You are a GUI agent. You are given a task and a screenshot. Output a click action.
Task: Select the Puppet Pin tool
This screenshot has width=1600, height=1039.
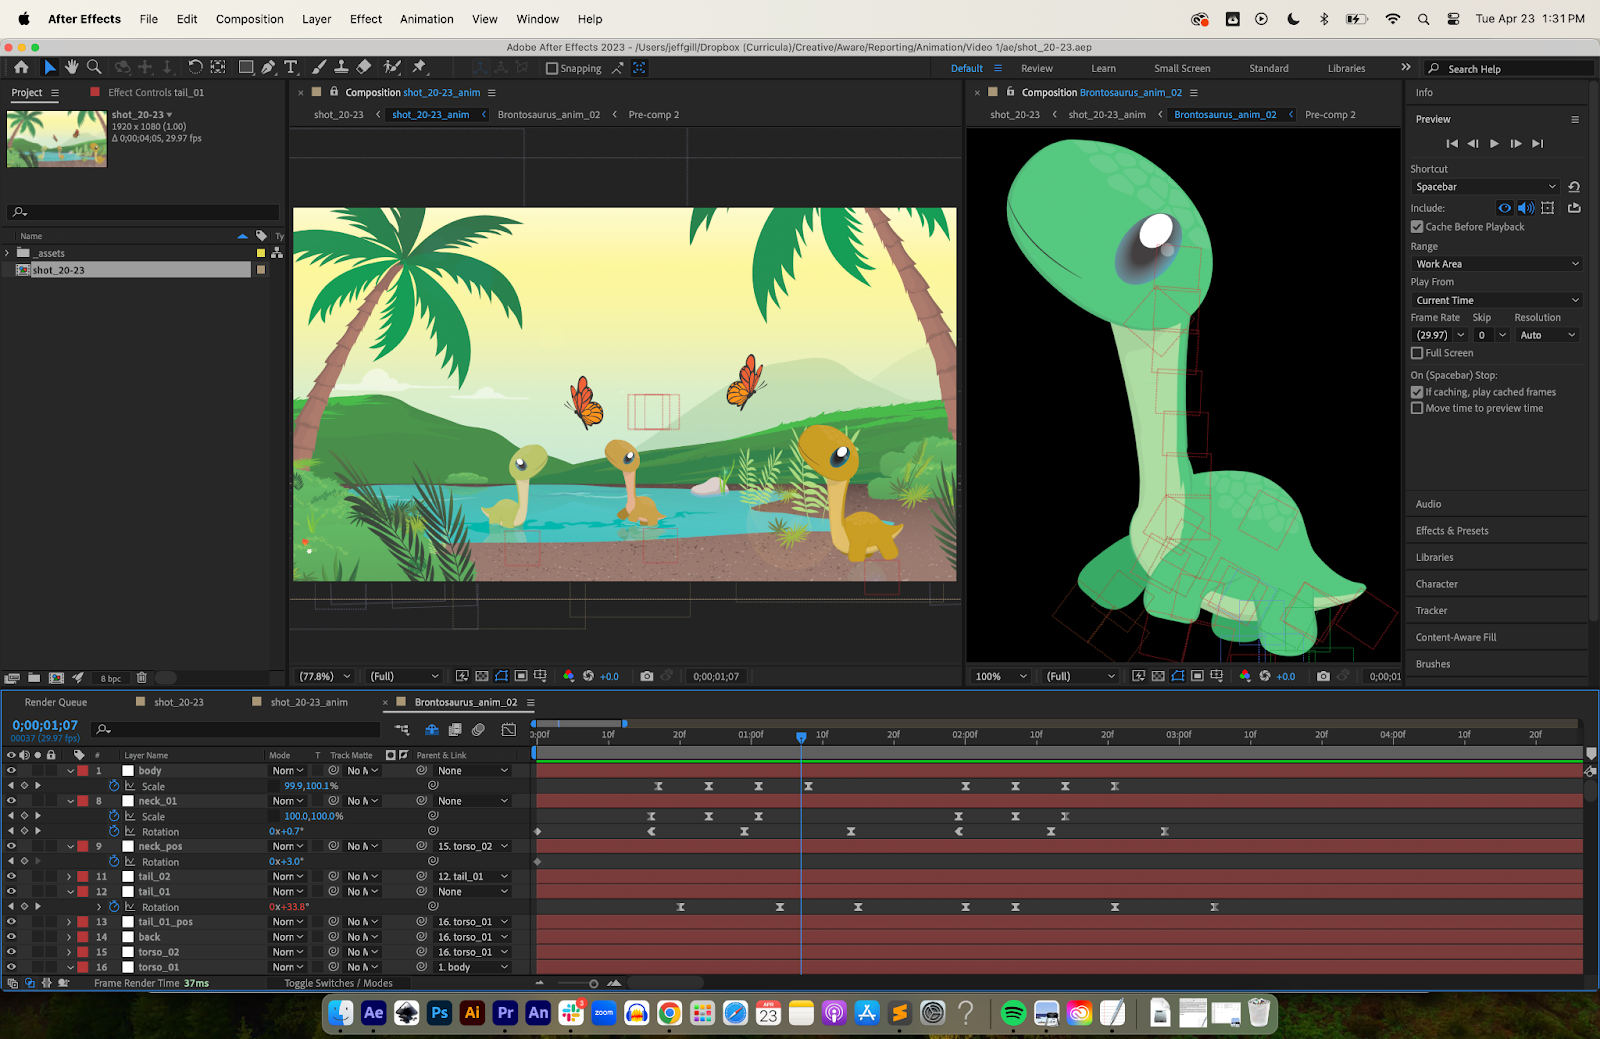[420, 67]
